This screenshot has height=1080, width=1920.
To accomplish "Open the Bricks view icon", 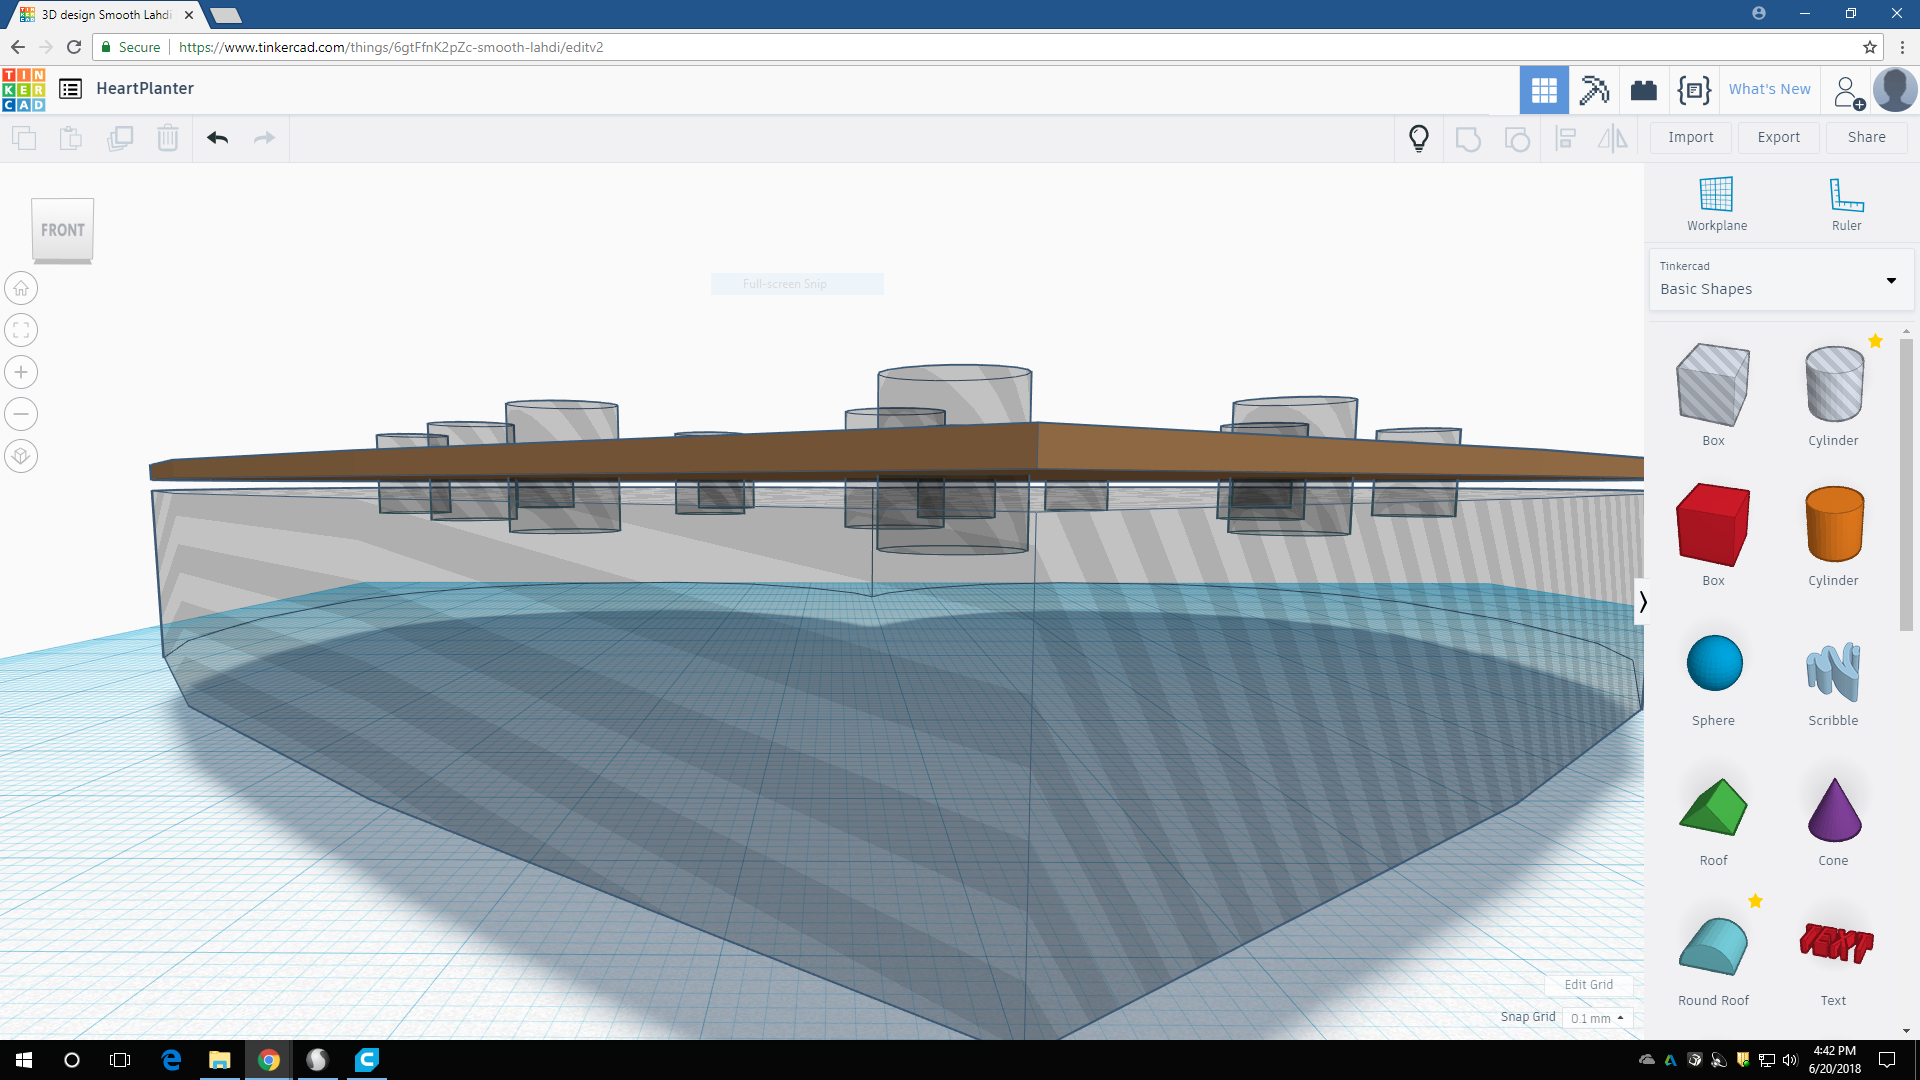I will point(1644,91).
